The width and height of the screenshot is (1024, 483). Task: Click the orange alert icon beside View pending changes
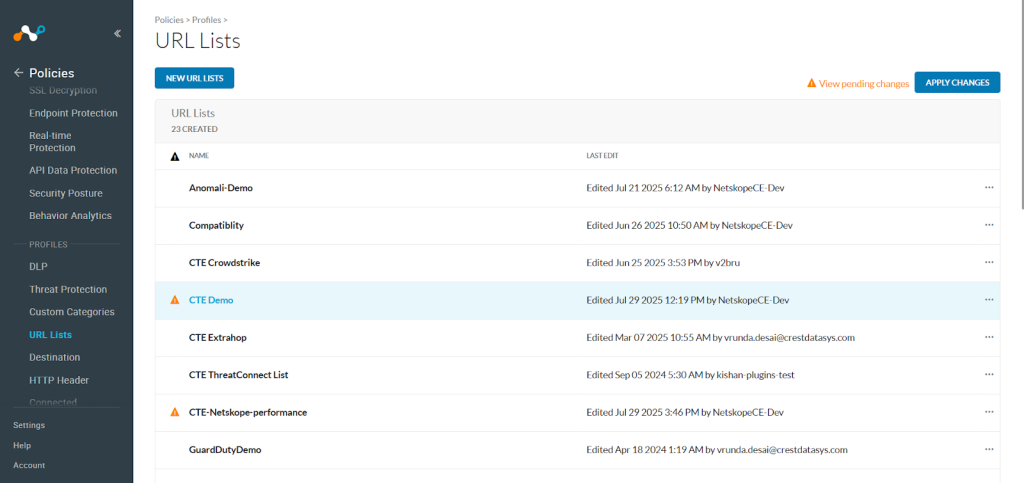812,83
